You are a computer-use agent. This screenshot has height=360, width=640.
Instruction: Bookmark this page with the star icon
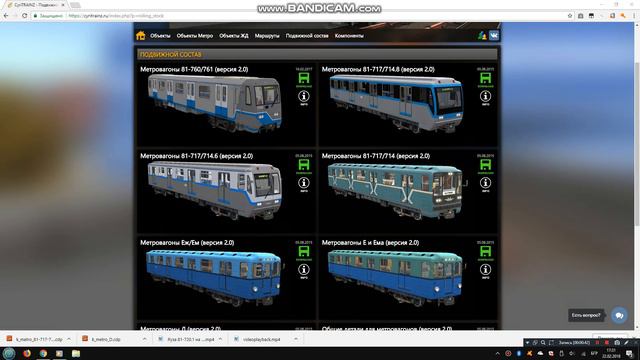coord(570,16)
